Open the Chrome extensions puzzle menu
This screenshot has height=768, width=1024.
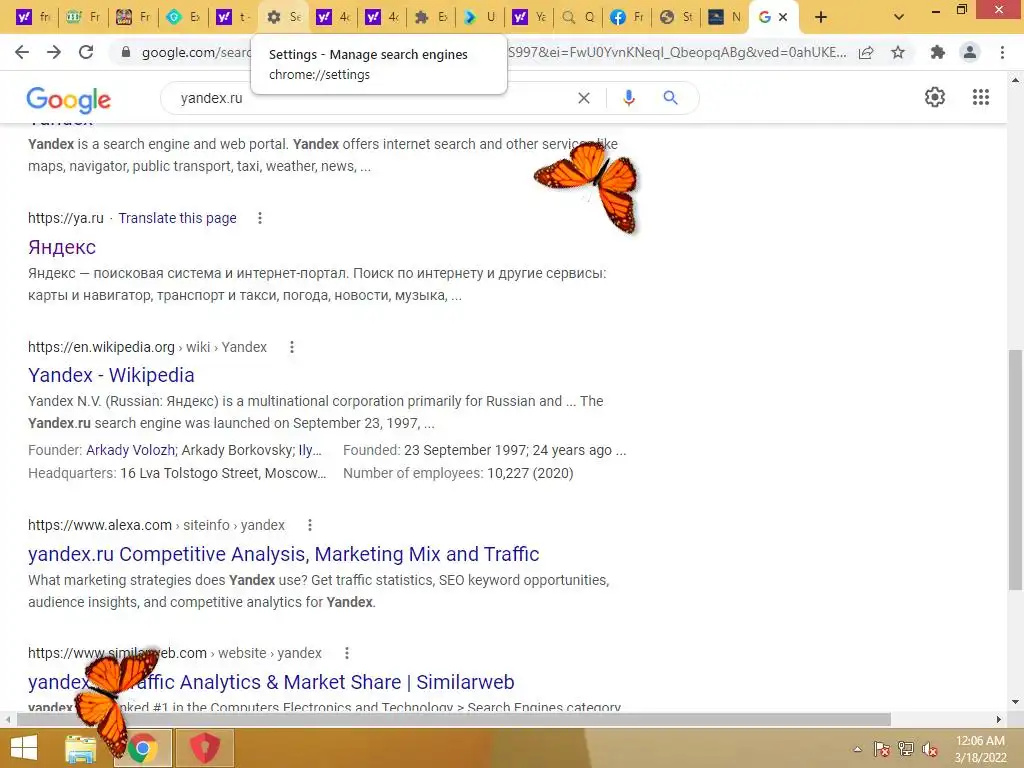click(938, 52)
